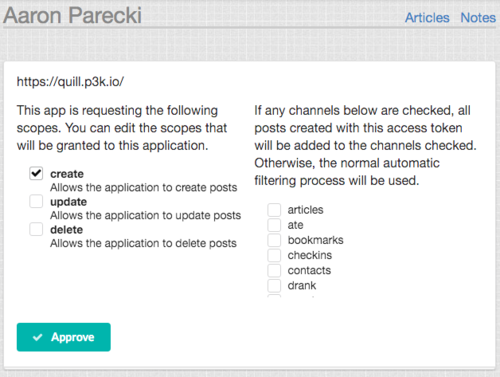The height and width of the screenshot is (377, 500).
Task: Enable the update scope checkbox
Action: (x=36, y=201)
